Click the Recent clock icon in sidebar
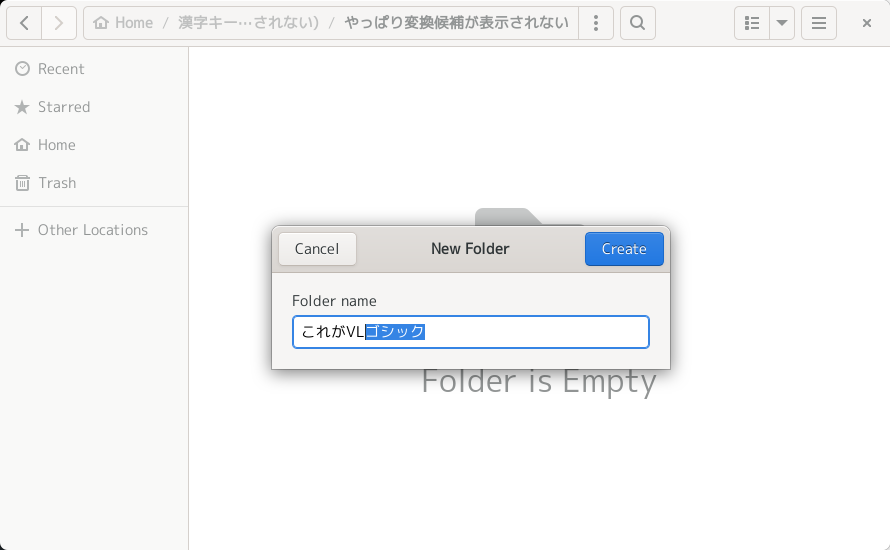Viewport: 890px width, 550px height. (22, 69)
